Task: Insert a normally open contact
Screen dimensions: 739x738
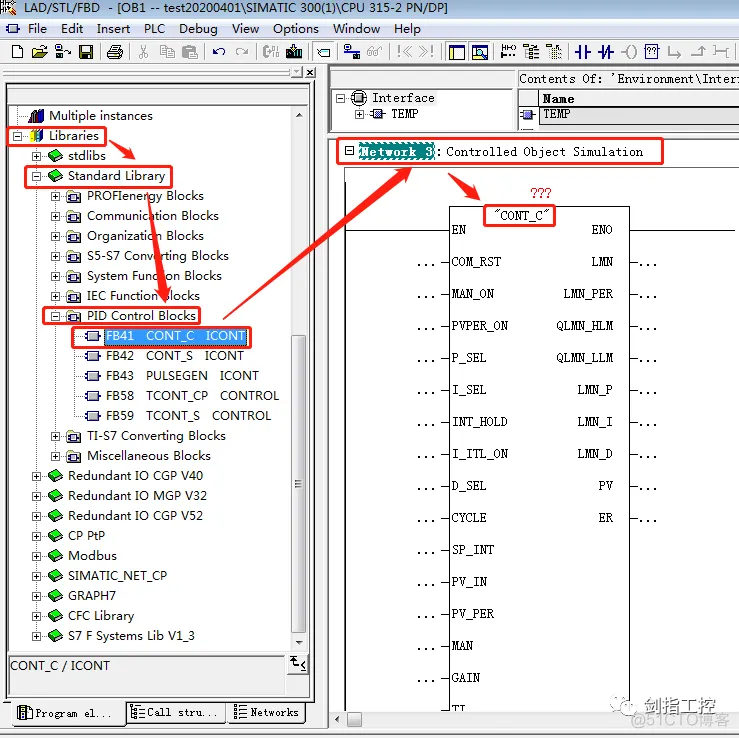Action: 583,52
